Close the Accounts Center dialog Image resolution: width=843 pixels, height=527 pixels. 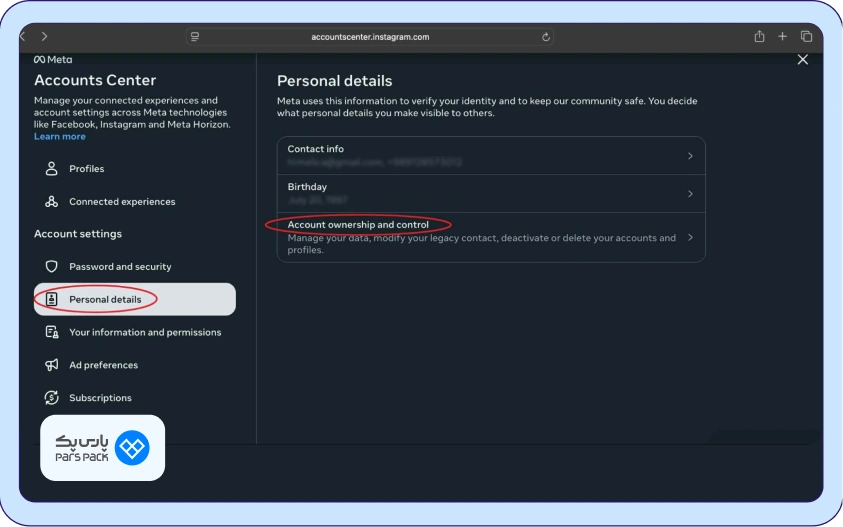tap(802, 60)
